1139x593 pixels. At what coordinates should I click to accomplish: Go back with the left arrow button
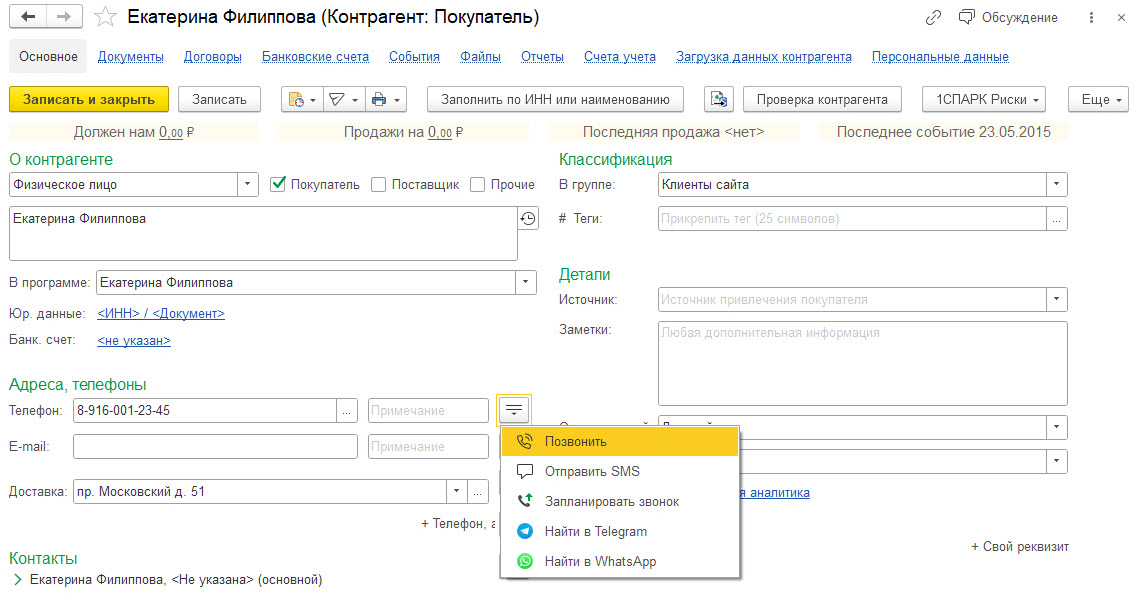[x=28, y=17]
